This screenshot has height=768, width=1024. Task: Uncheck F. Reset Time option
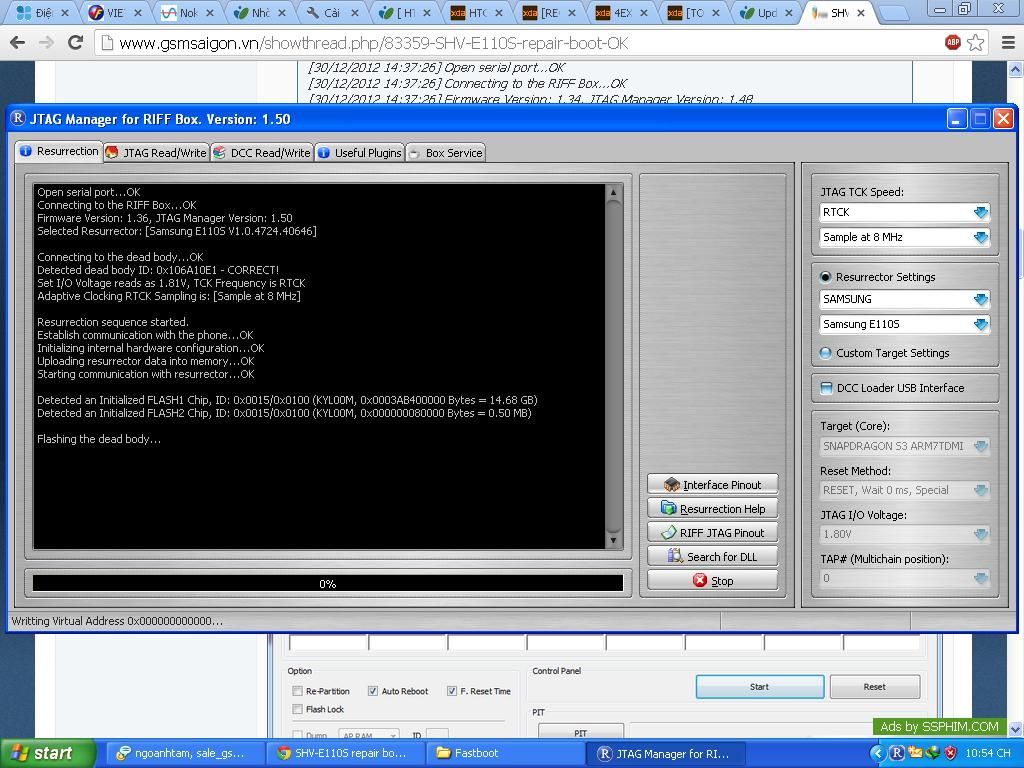click(452, 691)
